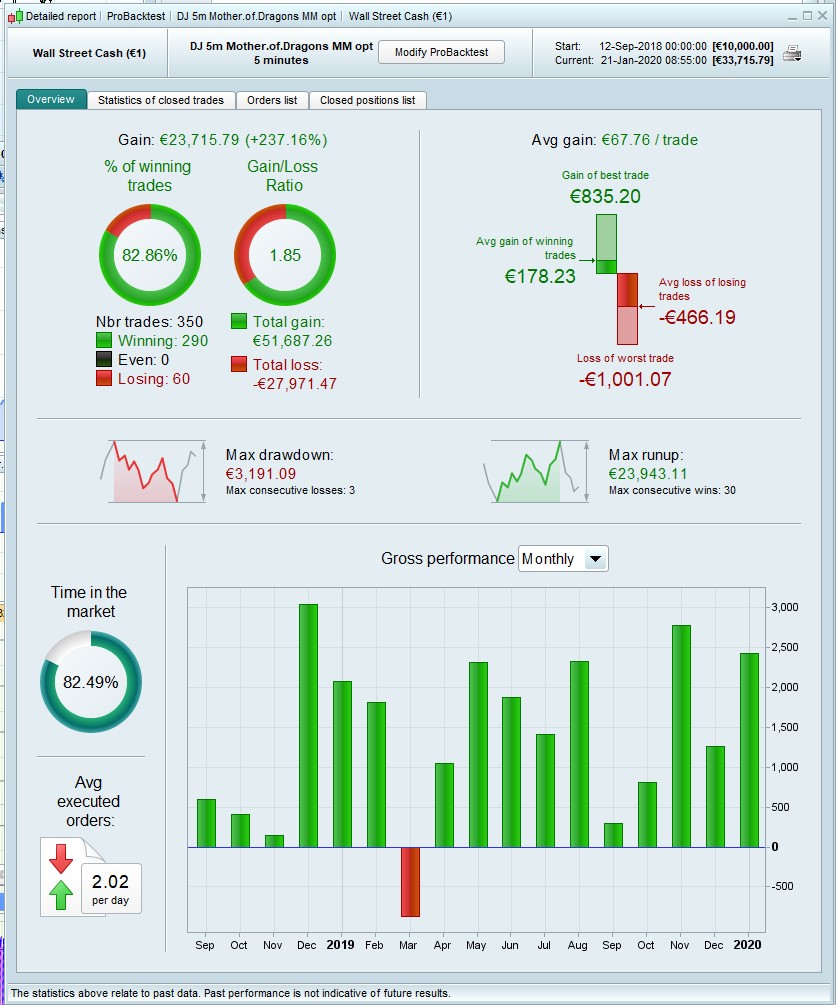Image resolution: width=836 pixels, height=1005 pixels.
Task: Click the 2020 January performance bar
Action: click(x=749, y=751)
